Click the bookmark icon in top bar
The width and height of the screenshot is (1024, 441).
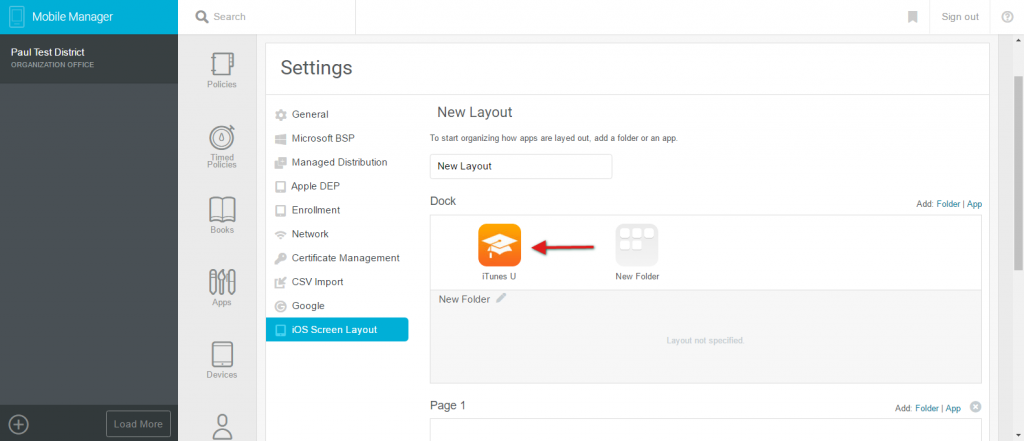pyautogui.click(x=912, y=17)
